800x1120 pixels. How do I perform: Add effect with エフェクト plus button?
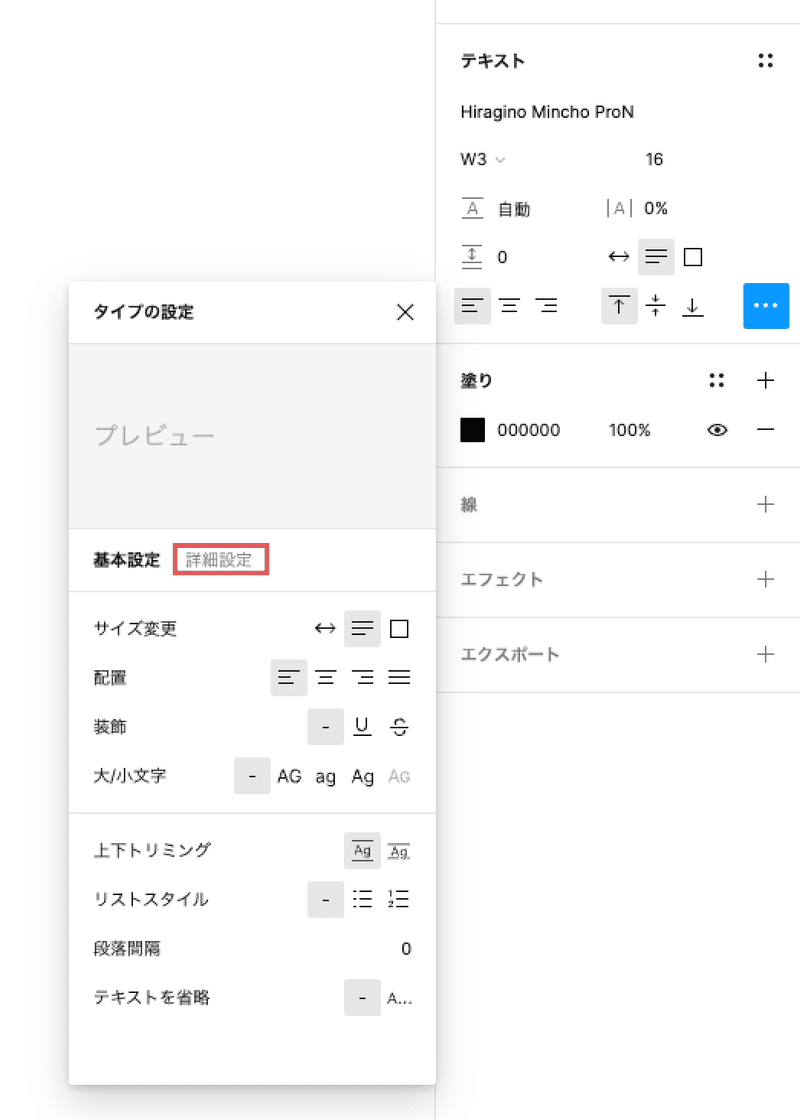pos(765,579)
